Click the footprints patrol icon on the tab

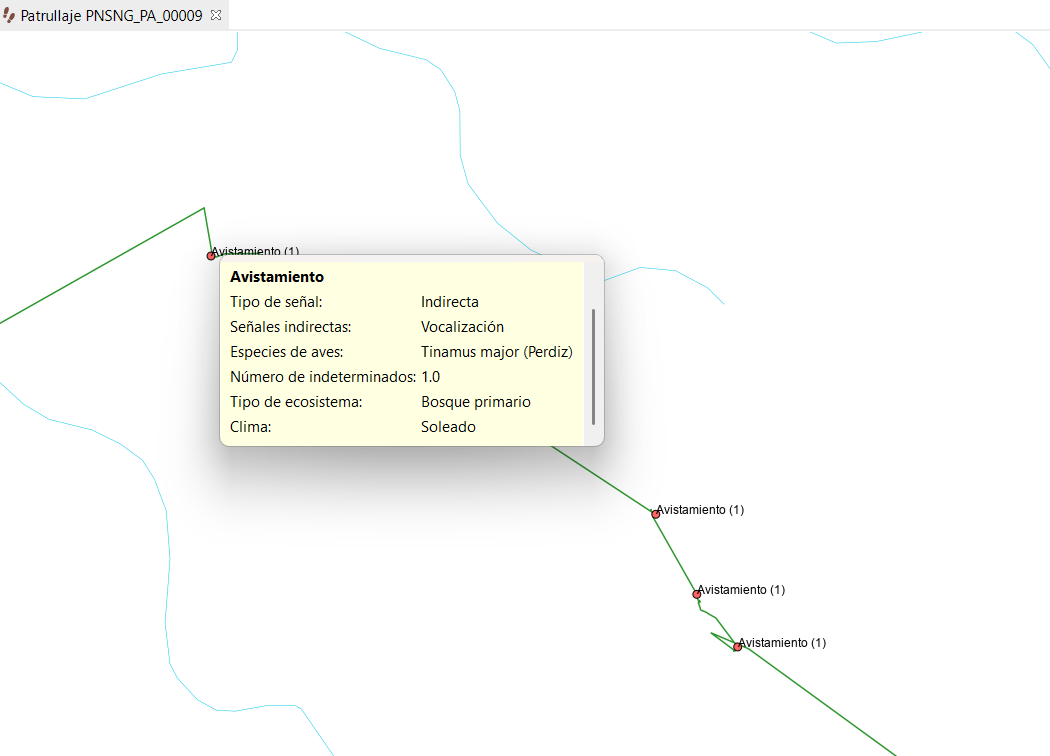click(x=10, y=16)
